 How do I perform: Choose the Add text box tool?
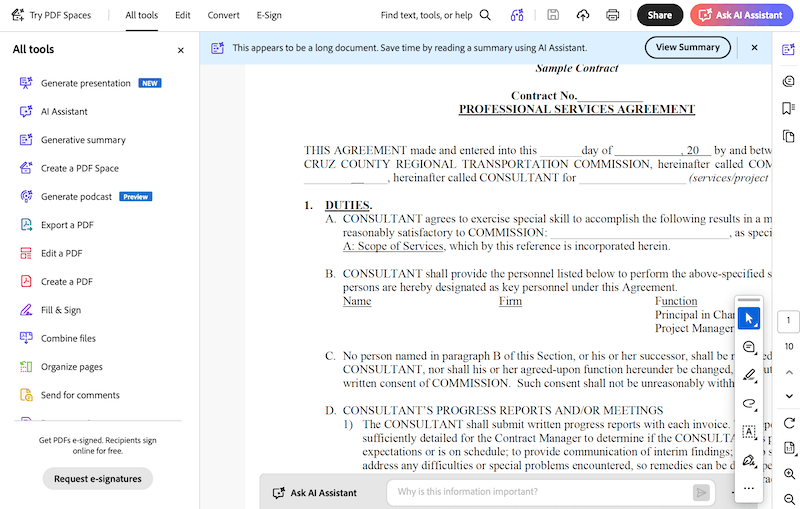[748, 432]
